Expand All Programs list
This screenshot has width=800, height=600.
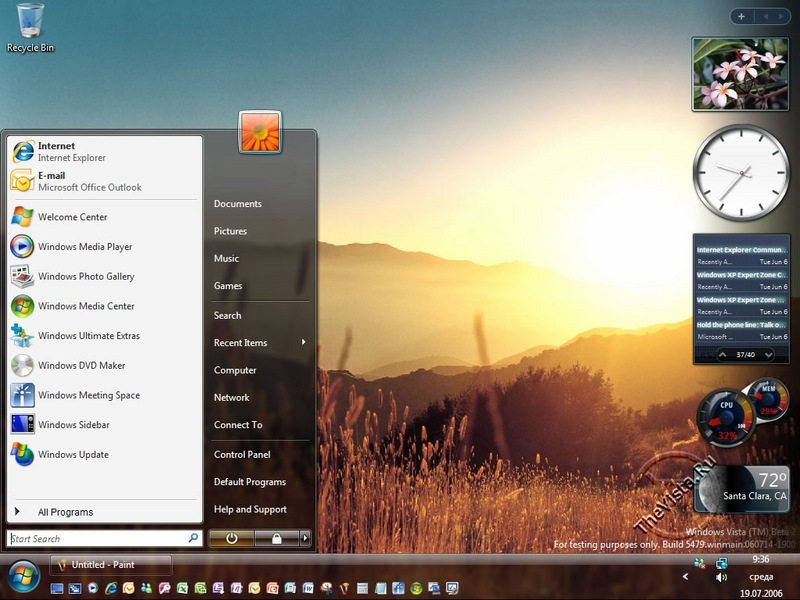65,512
